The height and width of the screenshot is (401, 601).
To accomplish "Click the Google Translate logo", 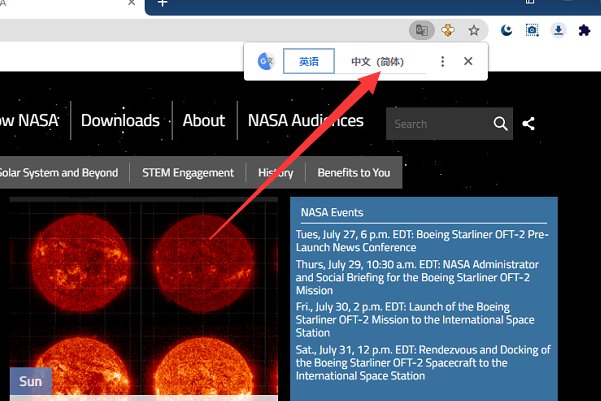I will (x=266, y=61).
